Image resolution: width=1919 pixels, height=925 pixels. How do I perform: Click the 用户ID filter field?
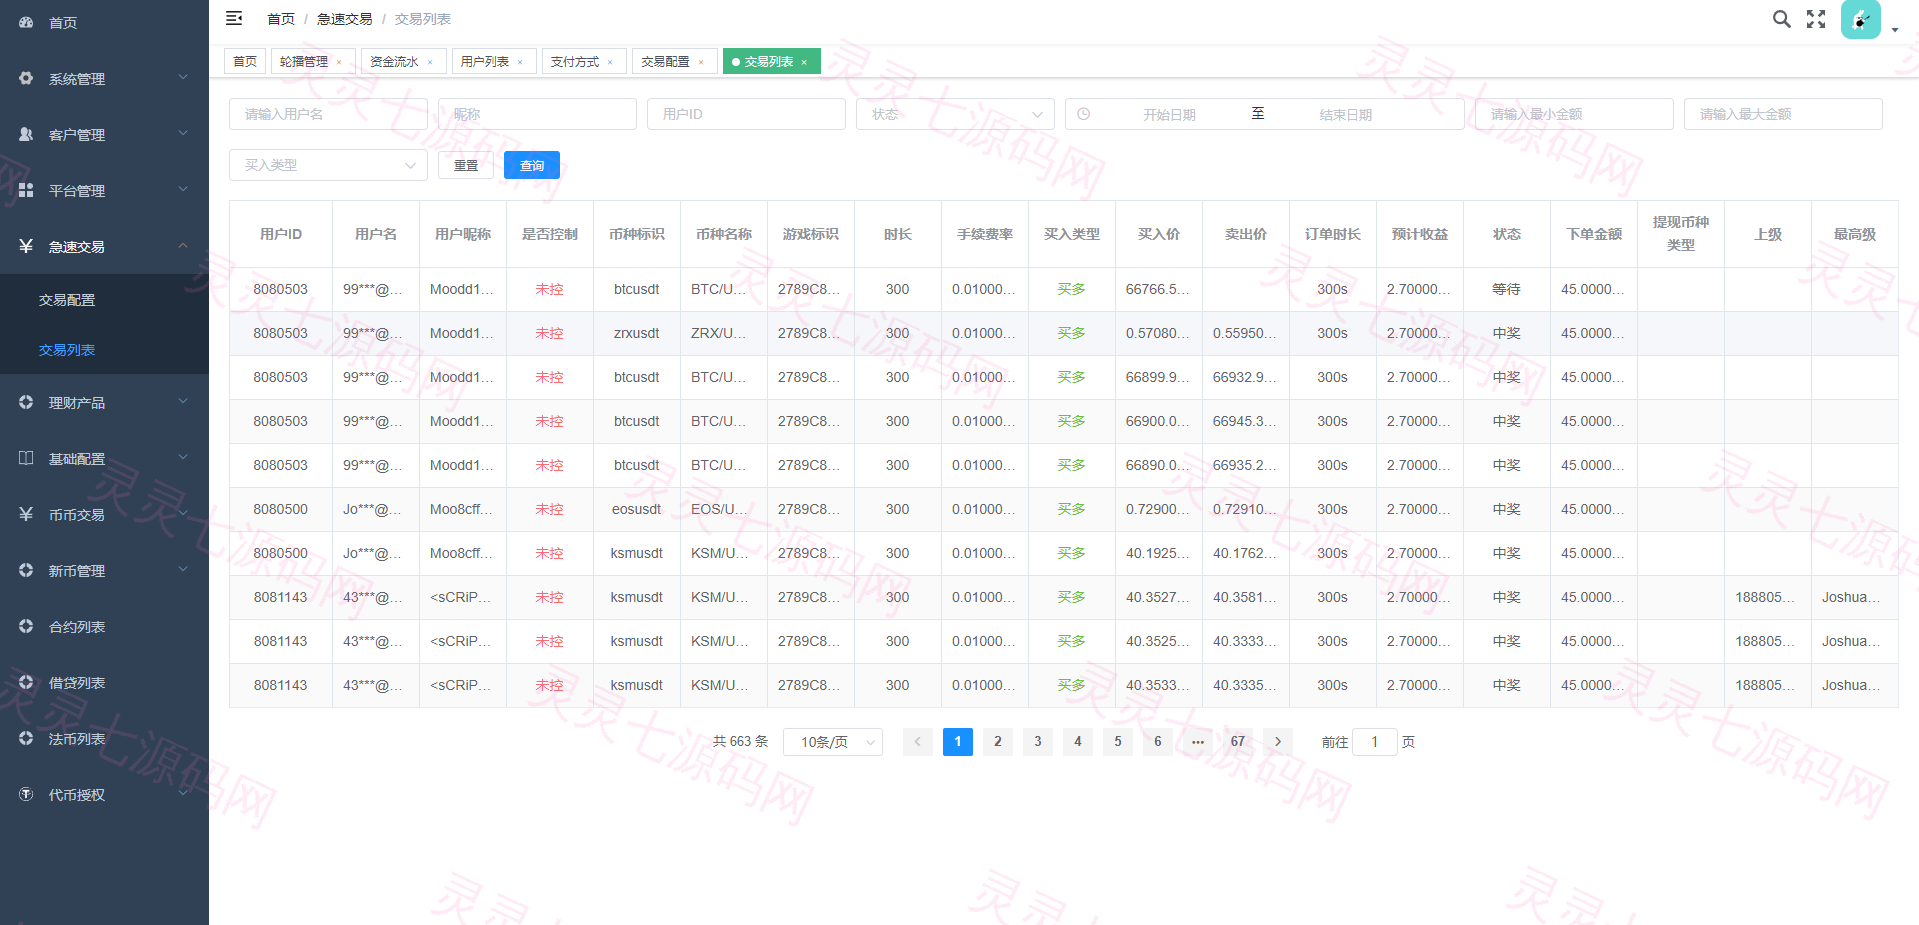746,114
